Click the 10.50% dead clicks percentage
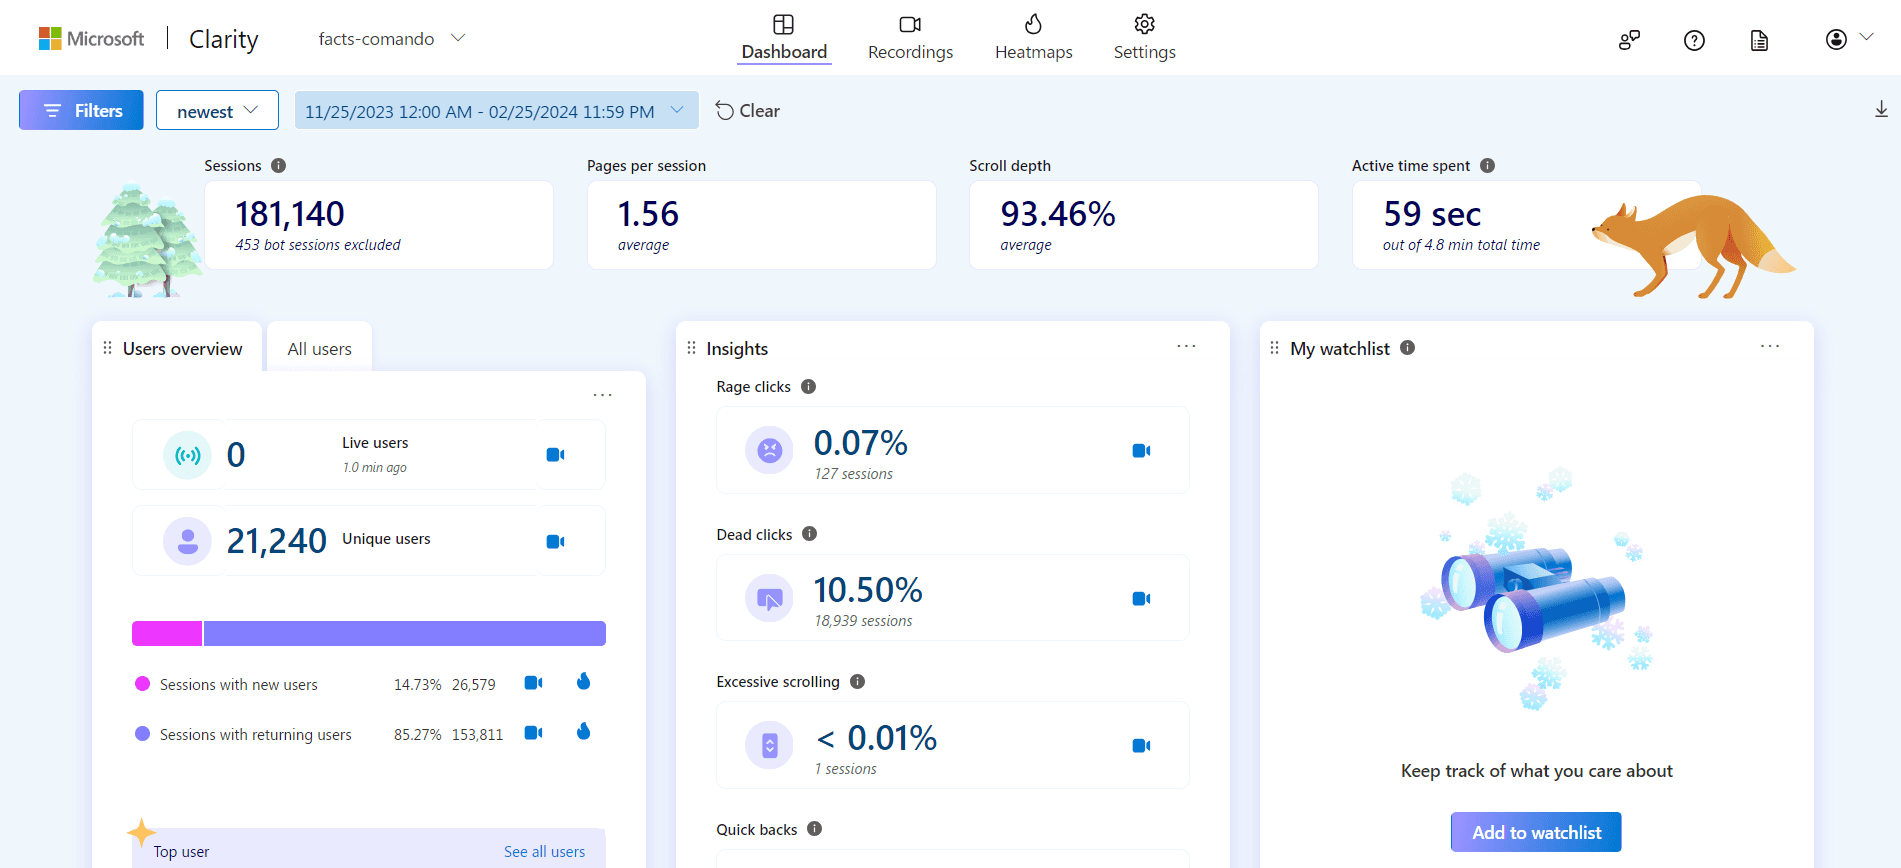The image size is (1901, 868). pyautogui.click(x=868, y=590)
